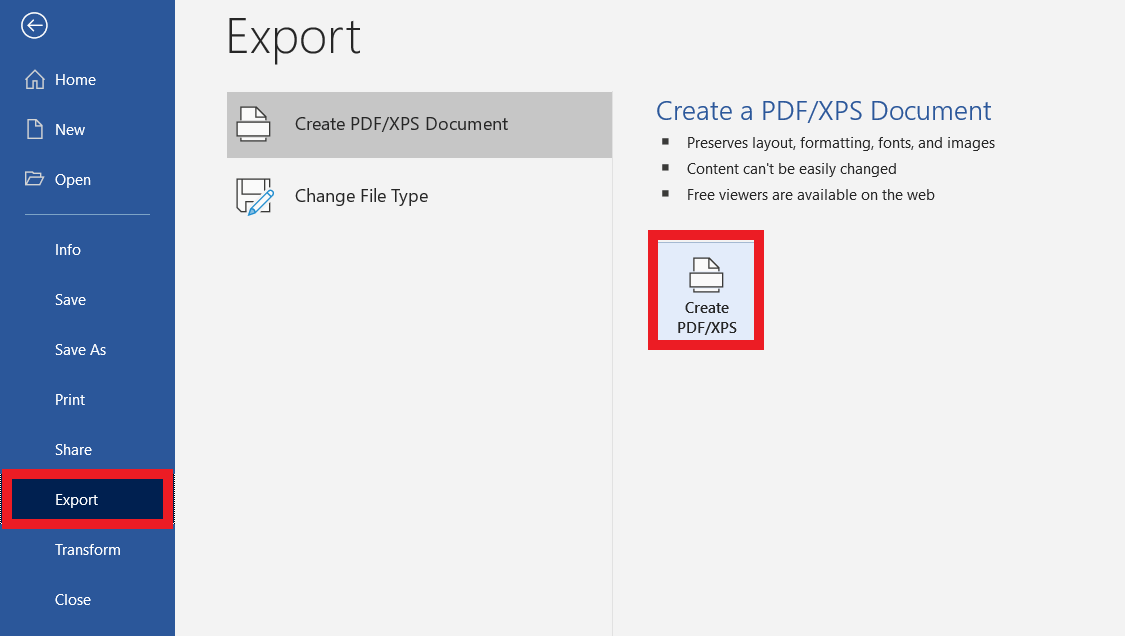
Task: Click the back arrow circle icon
Action: (x=34, y=26)
